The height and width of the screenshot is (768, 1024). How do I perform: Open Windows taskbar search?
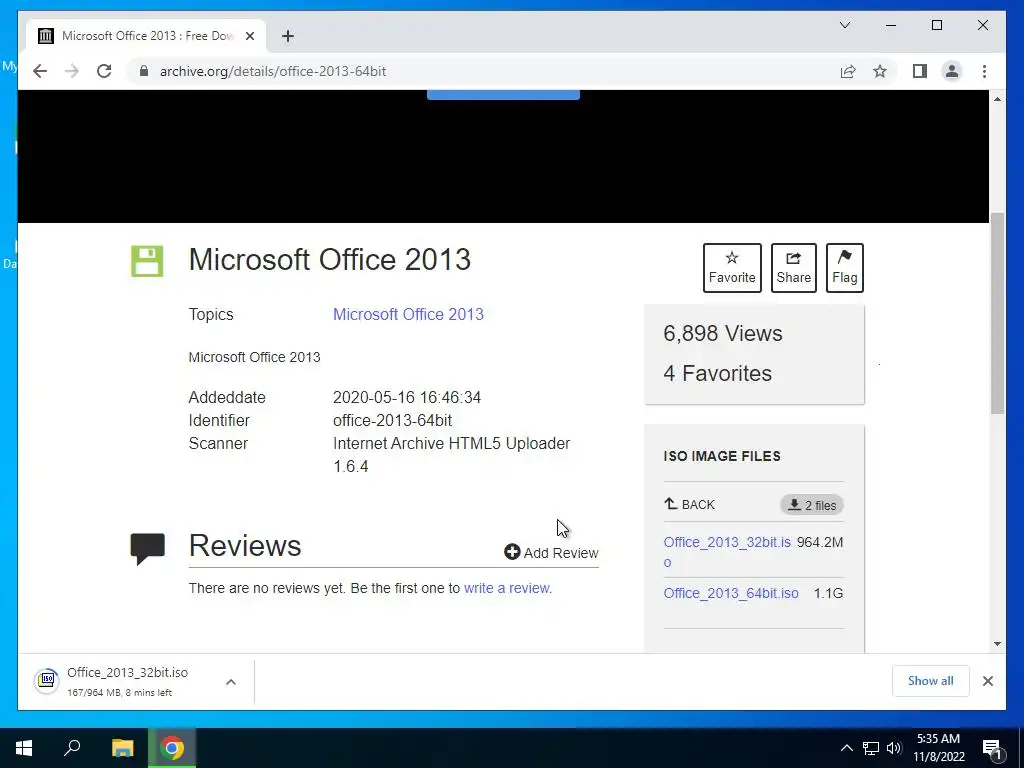[x=72, y=748]
